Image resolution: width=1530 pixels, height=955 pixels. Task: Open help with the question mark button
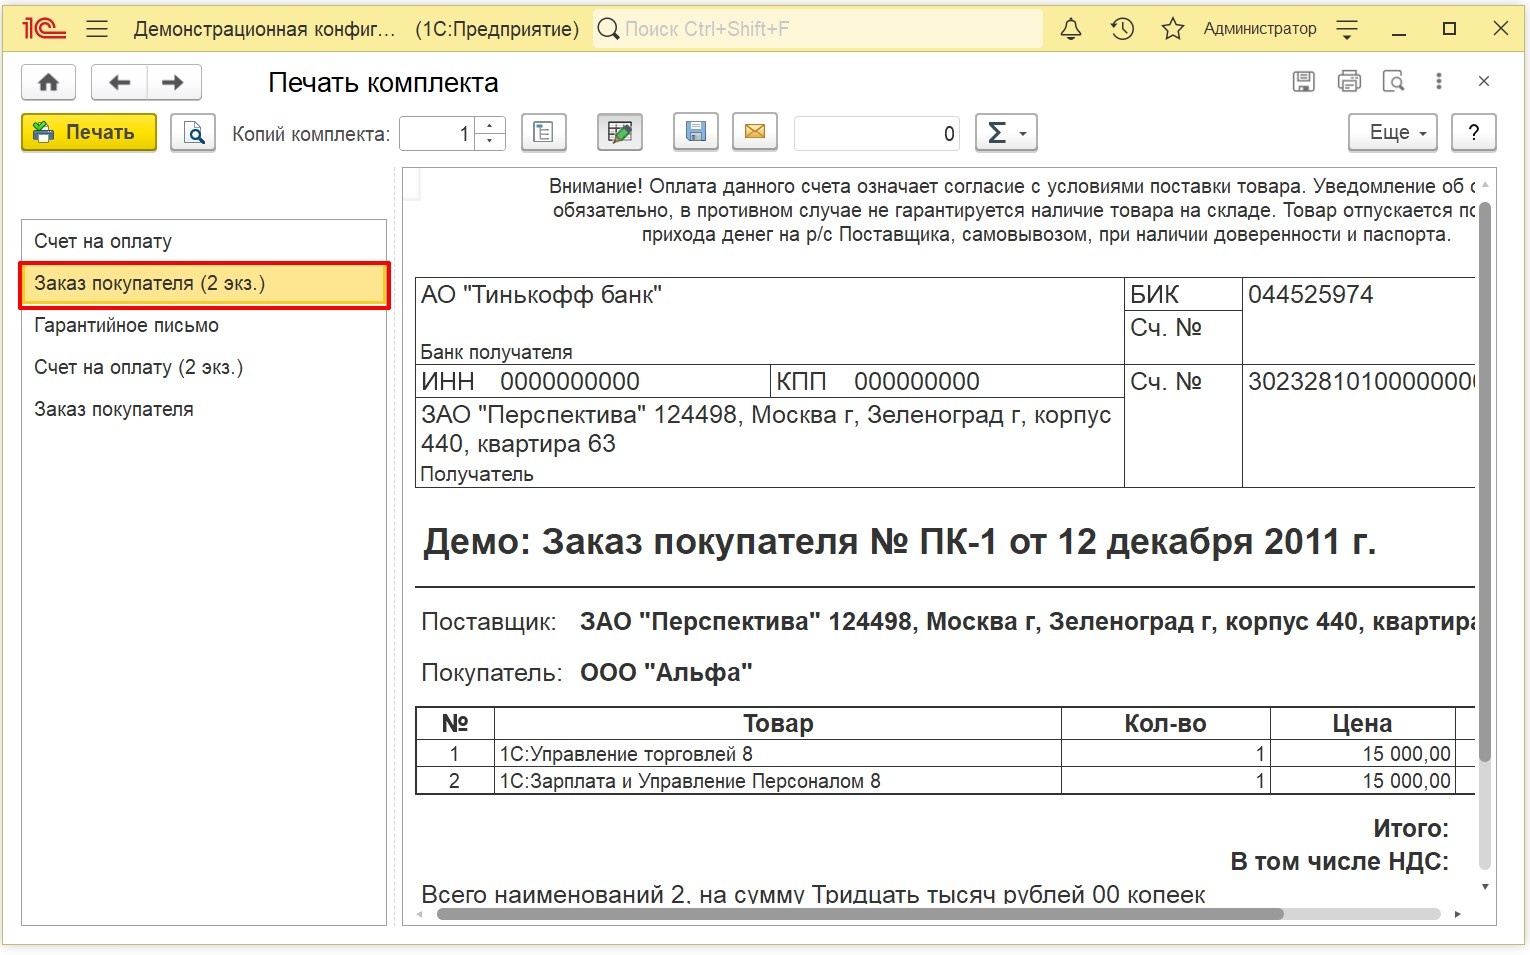(x=1473, y=132)
